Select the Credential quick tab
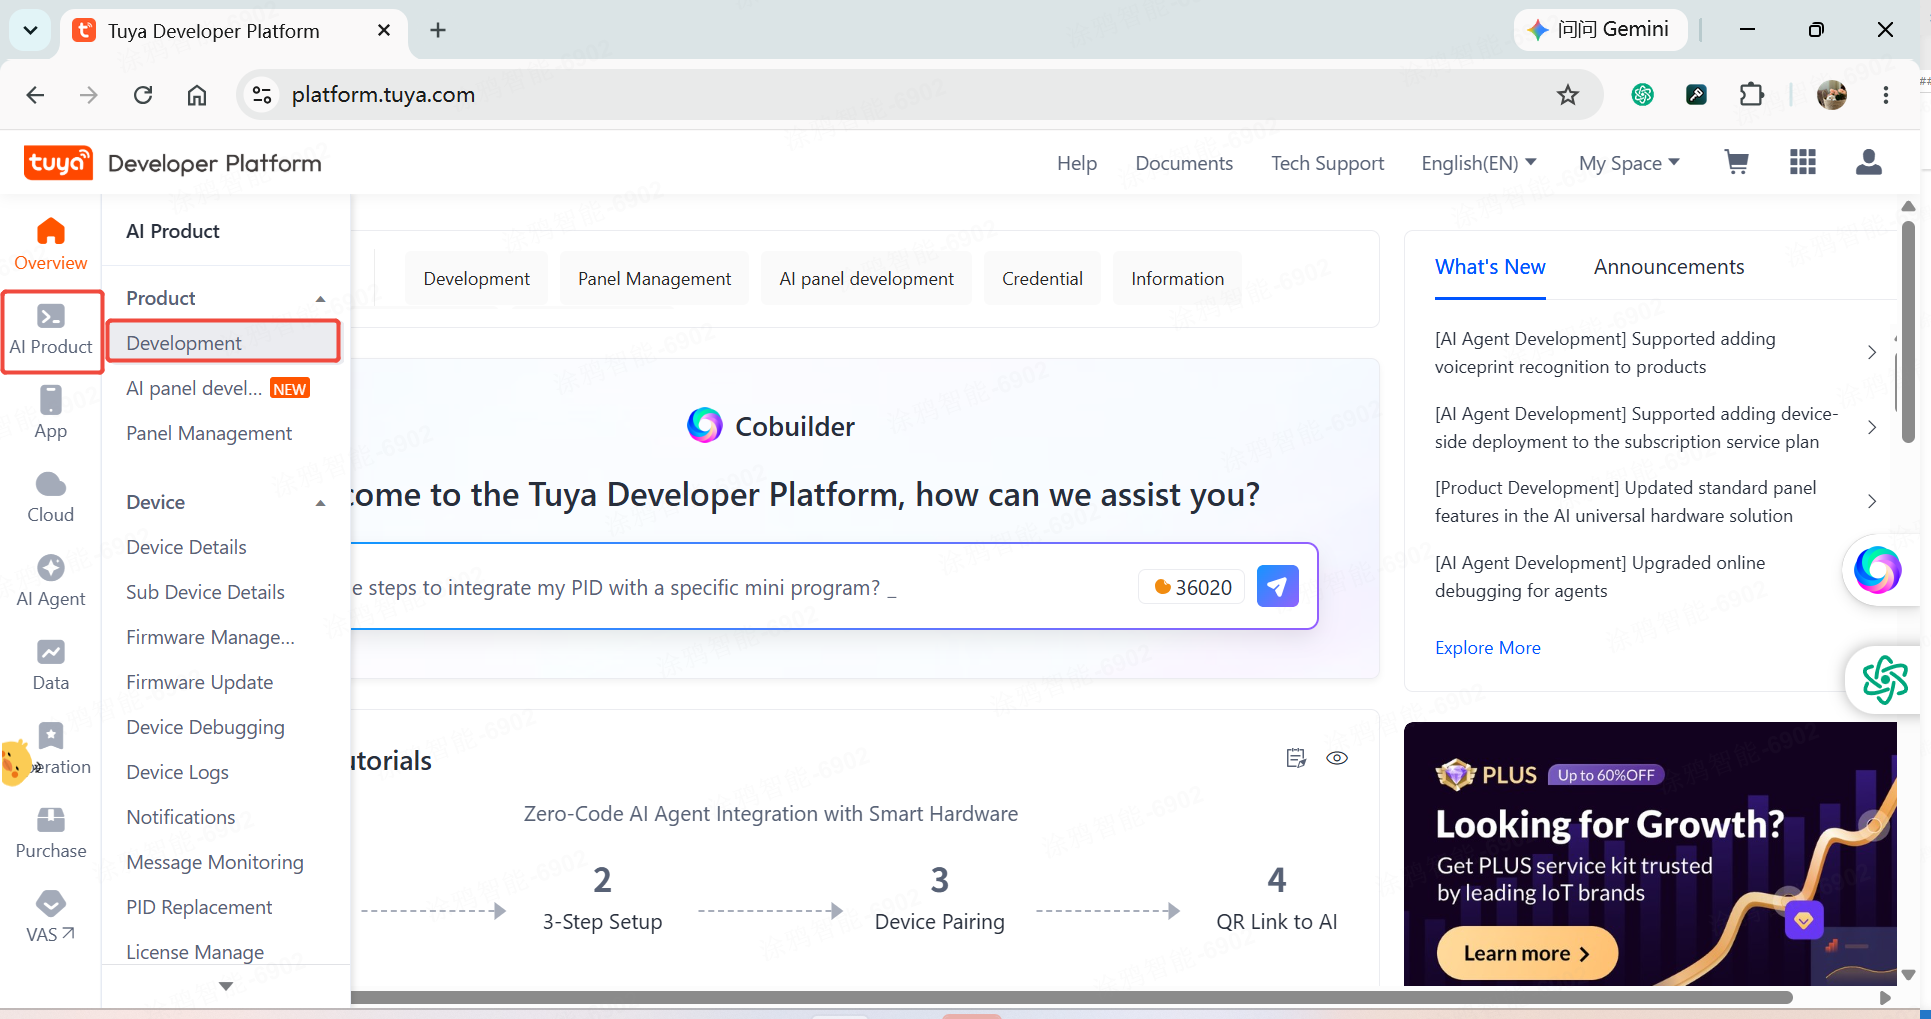Screen dimensions: 1931x1019 point(1042,279)
